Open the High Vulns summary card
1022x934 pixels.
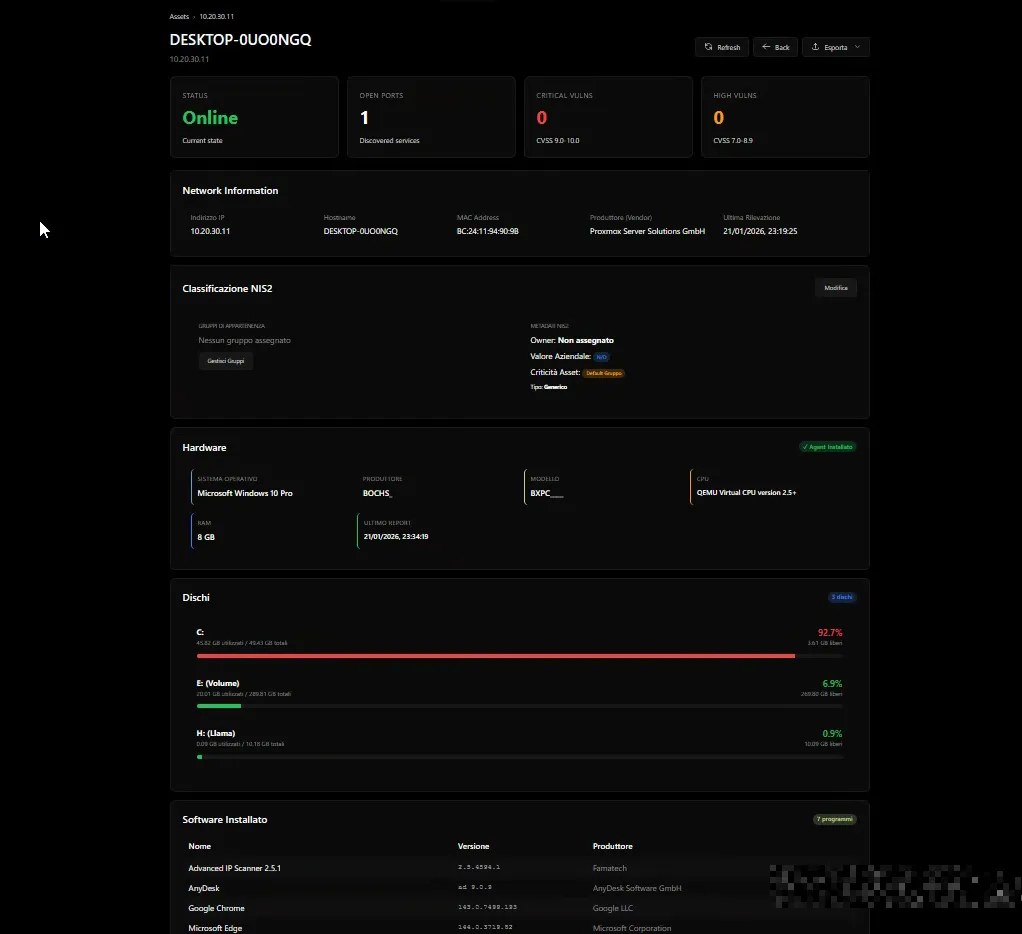784,117
